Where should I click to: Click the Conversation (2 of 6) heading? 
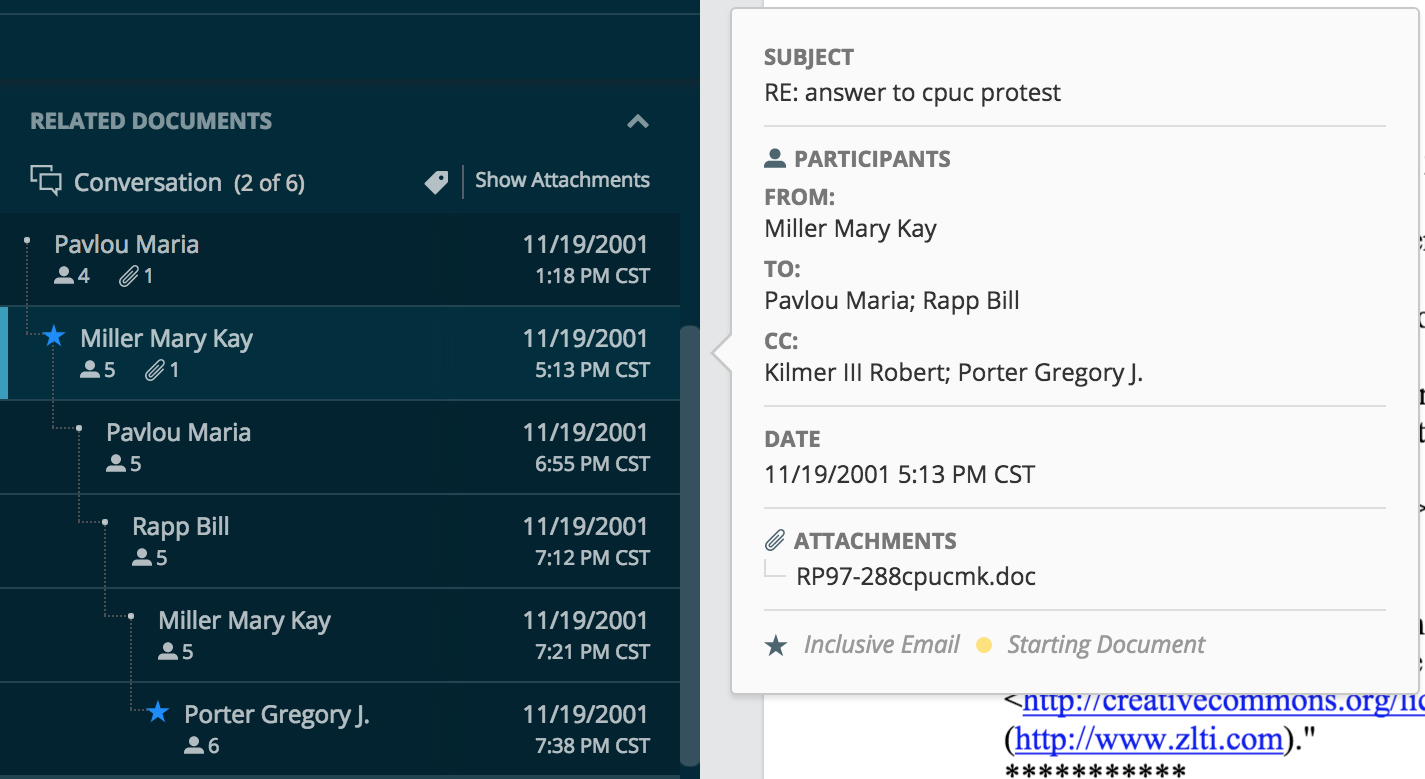coord(189,183)
